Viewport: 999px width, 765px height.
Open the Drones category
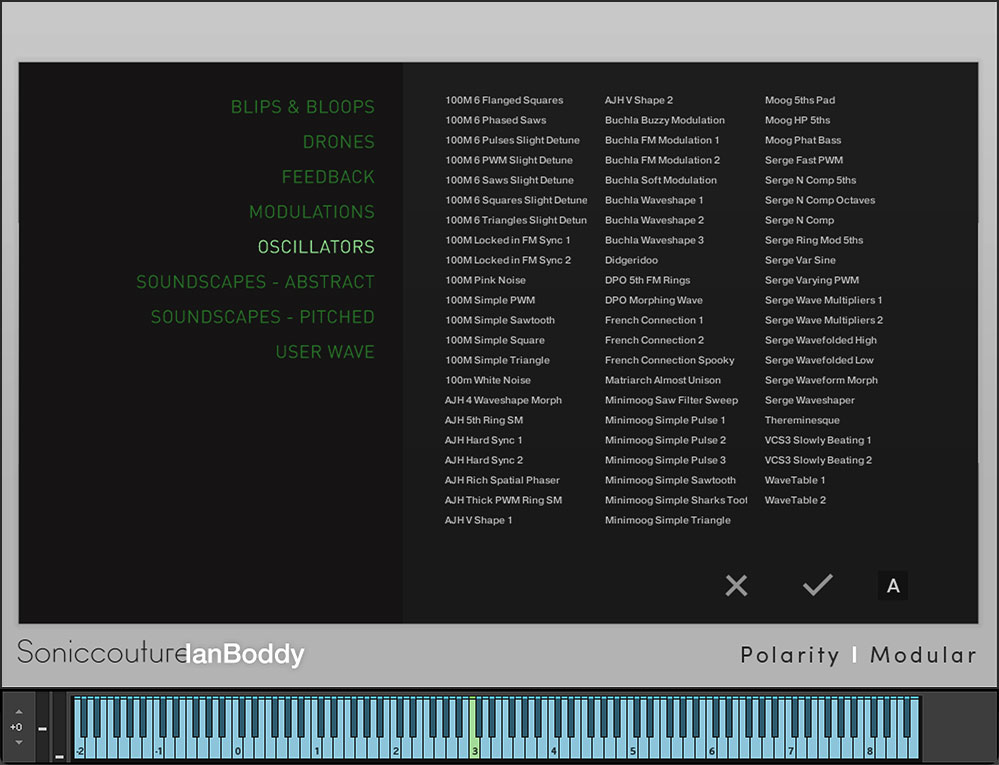tap(338, 142)
